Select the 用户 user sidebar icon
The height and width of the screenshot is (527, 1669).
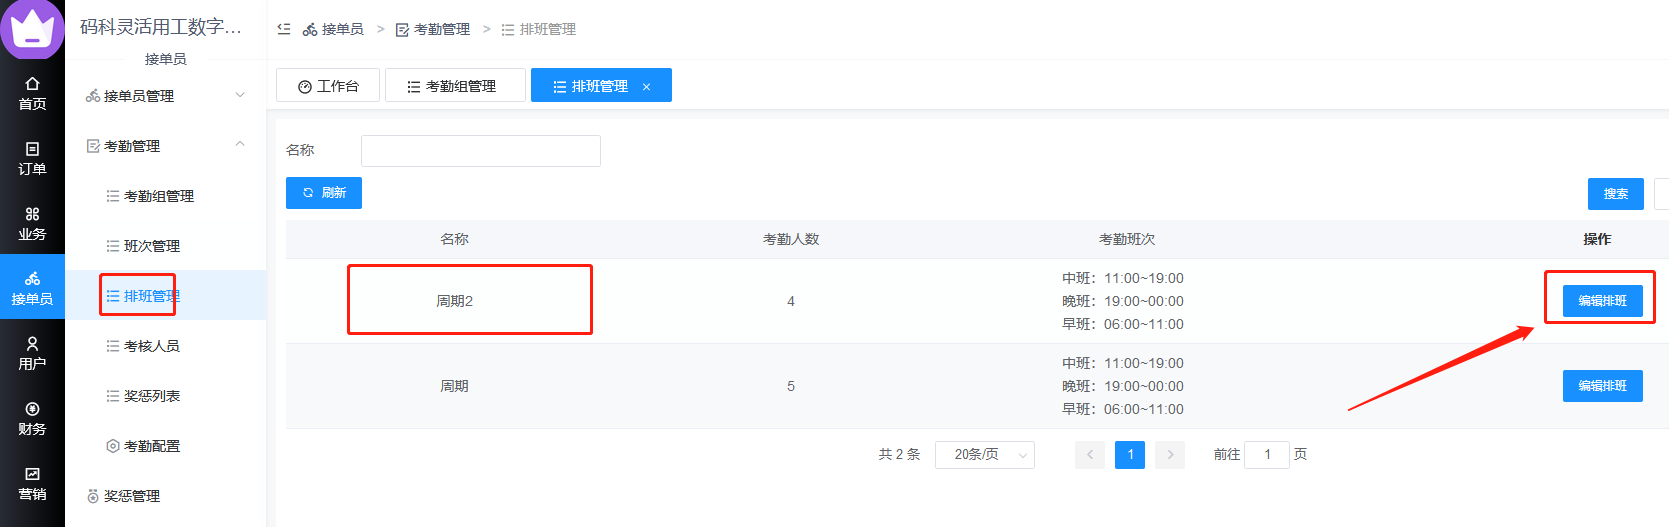[32, 353]
